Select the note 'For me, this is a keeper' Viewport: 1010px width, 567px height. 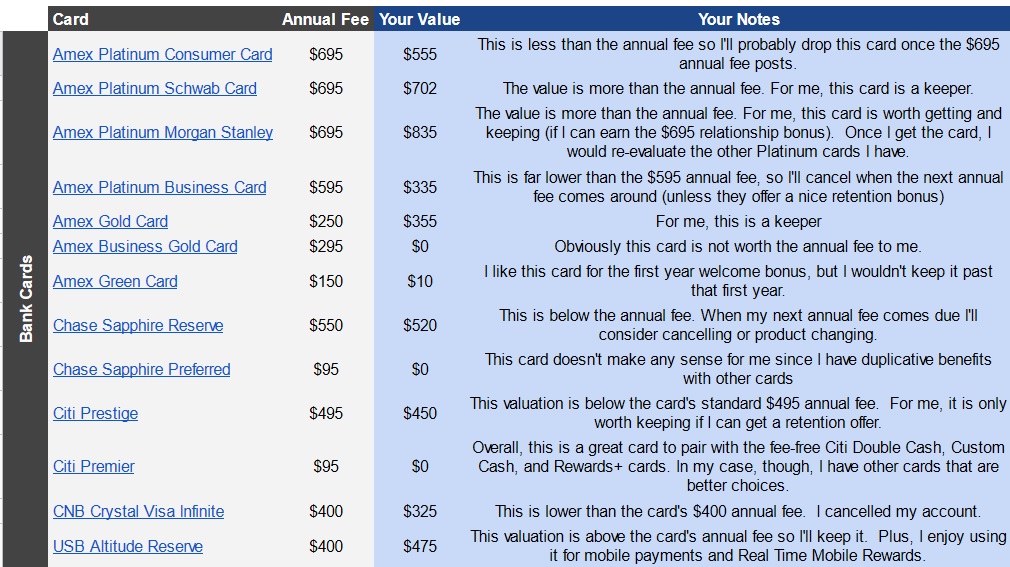[738, 221]
